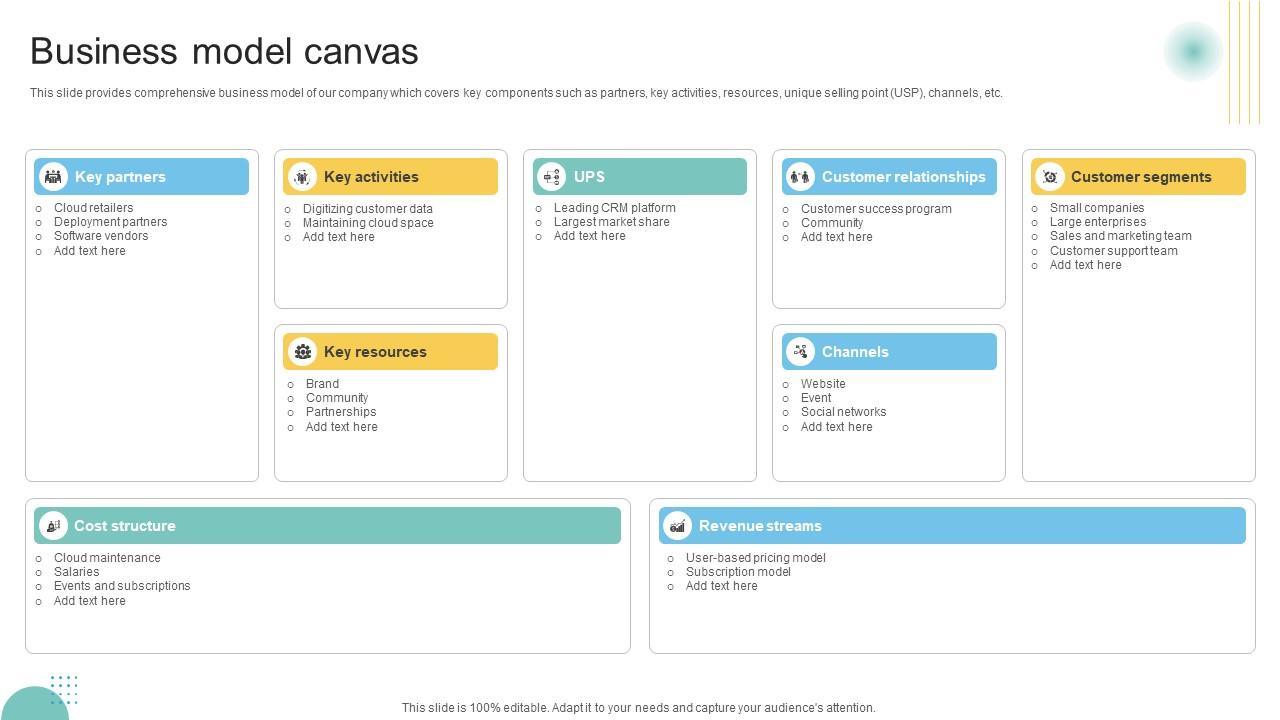
Task: Click the Event bullet
Action: coord(816,398)
